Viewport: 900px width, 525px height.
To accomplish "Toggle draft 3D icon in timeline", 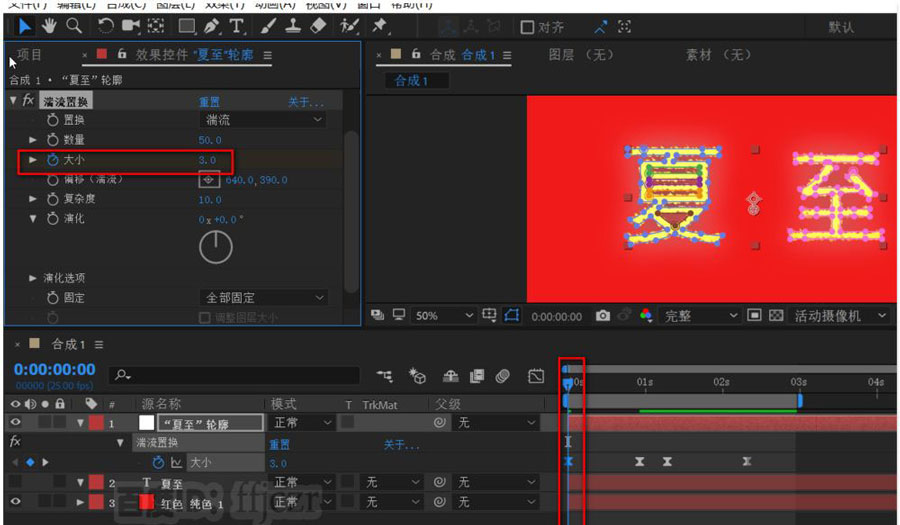I will [417, 376].
